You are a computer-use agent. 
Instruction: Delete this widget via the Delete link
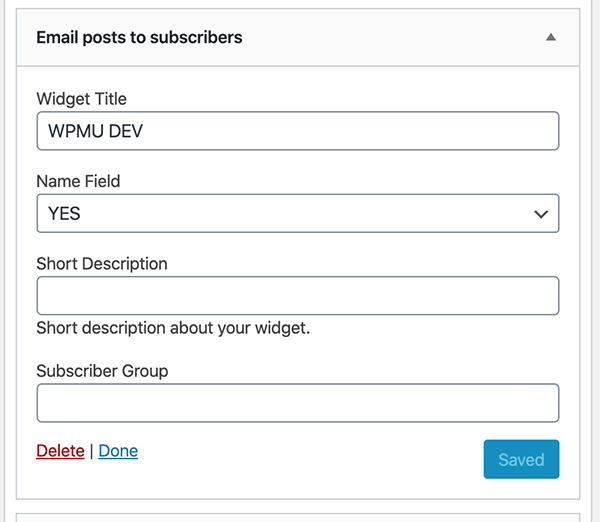tap(60, 451)
